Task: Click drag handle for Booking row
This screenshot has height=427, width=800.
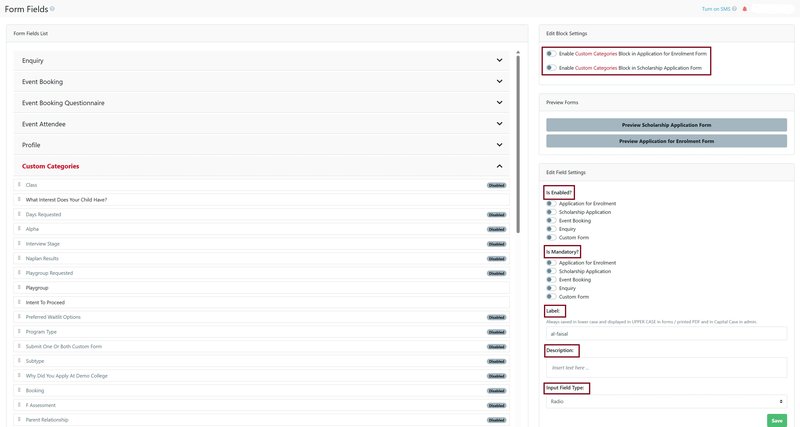Action: click(19, 390)
